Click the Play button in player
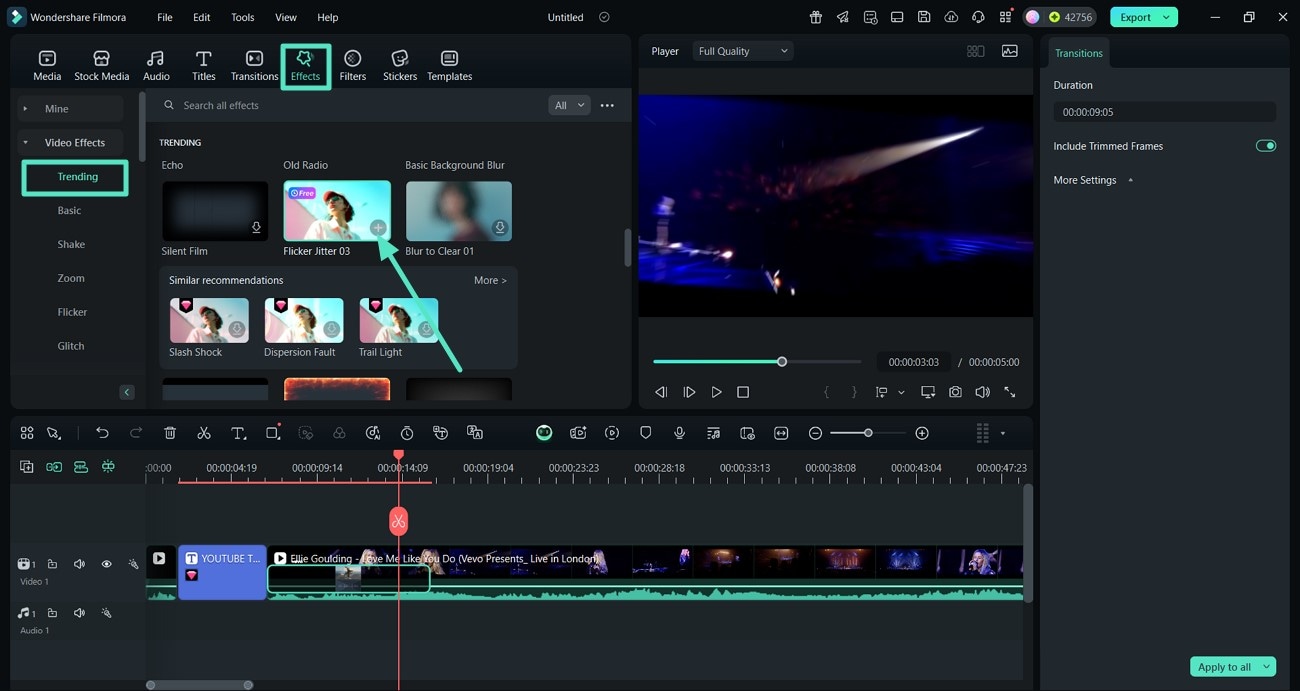The height and width of the screenshot is (691, 1300). tap(716, 392)
